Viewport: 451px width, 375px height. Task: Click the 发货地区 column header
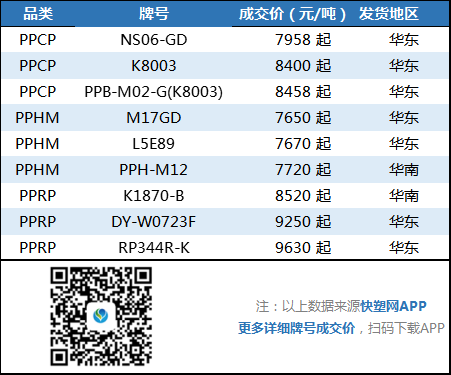pyautogui.click(x=389, y=14)
